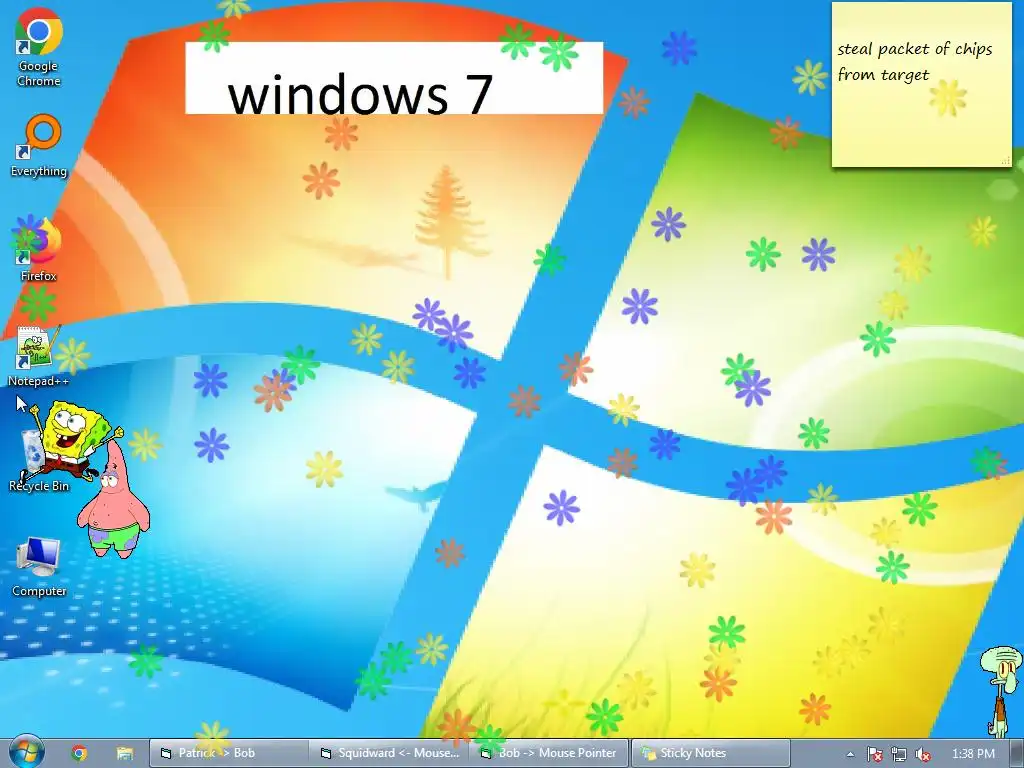Select the Computer desktop icon
Screen dimensions: 1024x768
[x=39, y=567]
